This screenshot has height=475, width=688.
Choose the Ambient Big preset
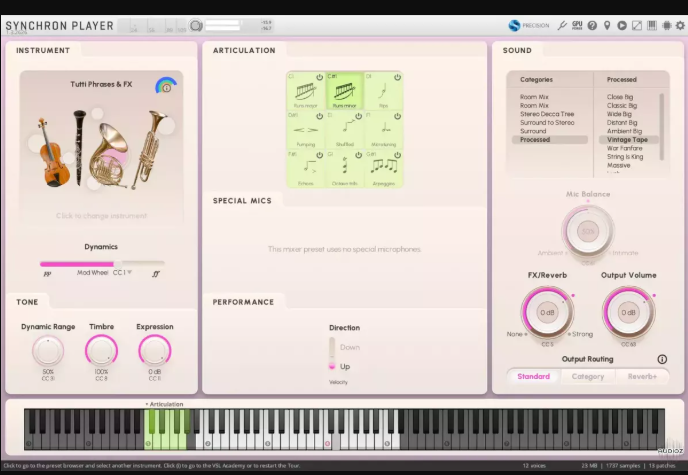(624, 131)
